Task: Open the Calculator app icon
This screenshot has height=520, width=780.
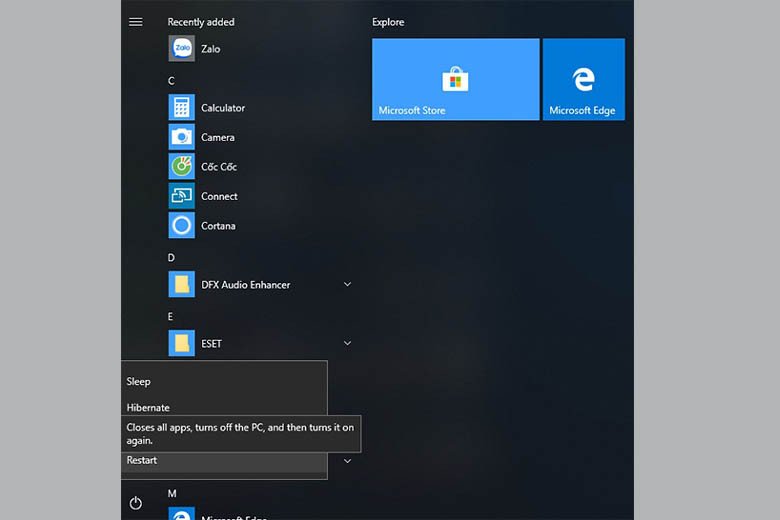Action: [182, 107]
